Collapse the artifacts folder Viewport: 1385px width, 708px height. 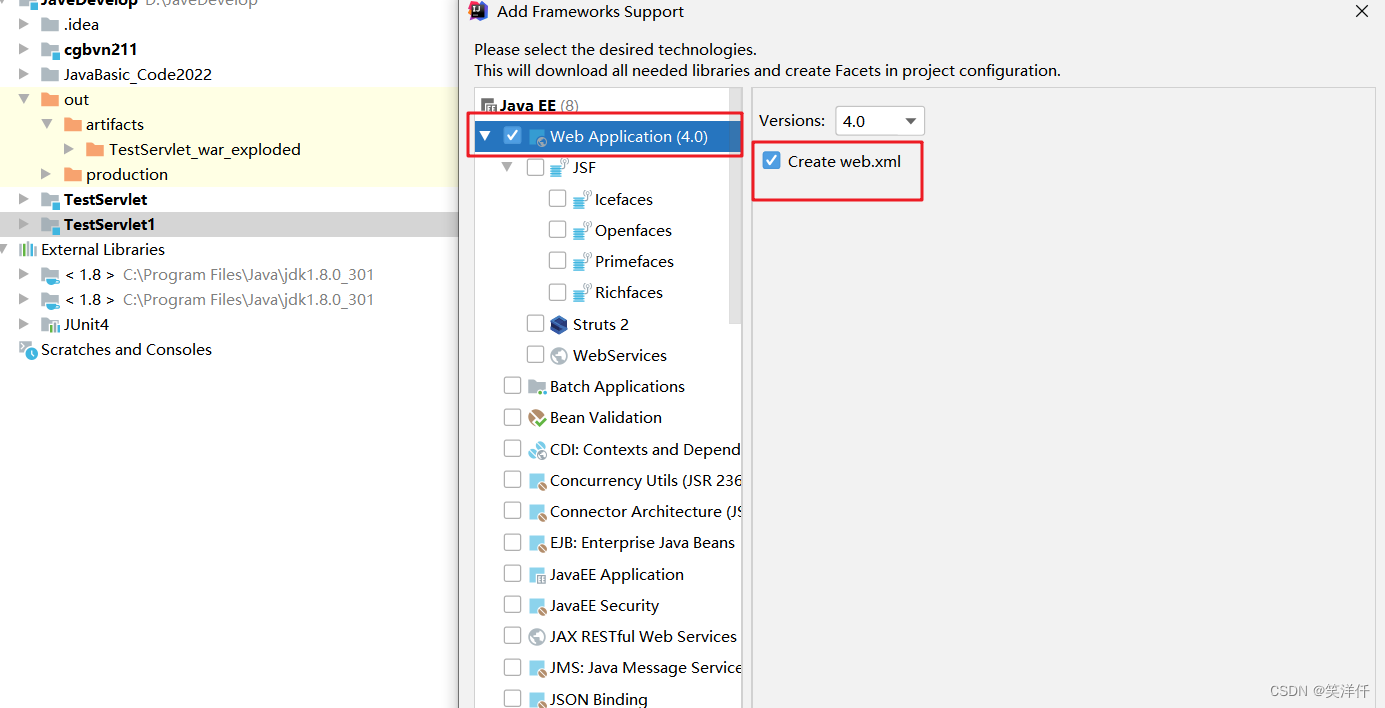47,124
